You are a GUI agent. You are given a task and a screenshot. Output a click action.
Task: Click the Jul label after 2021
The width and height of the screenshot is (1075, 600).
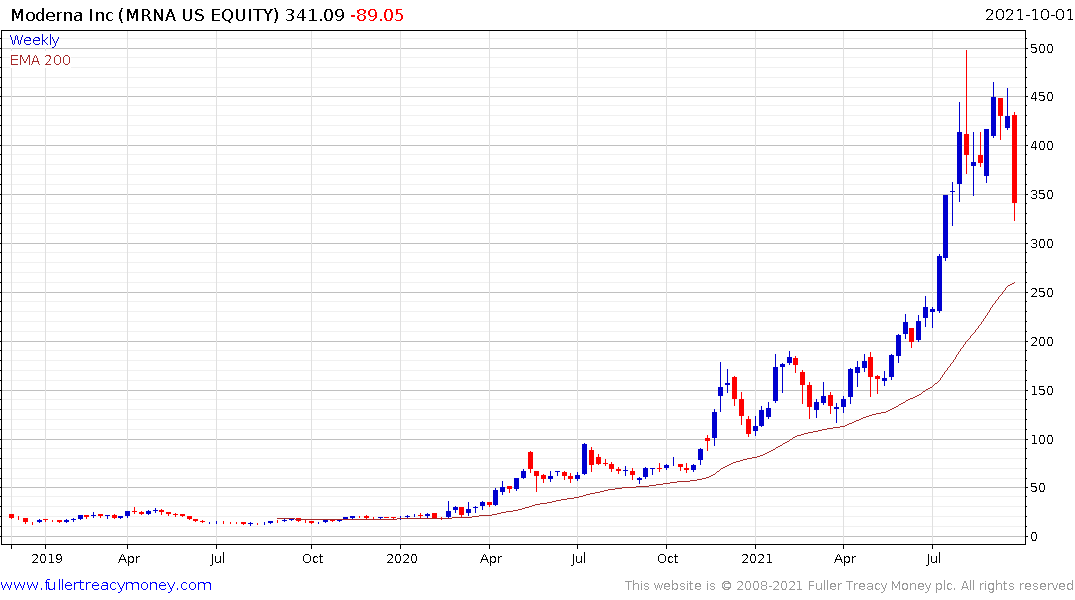tap(933, 558)
